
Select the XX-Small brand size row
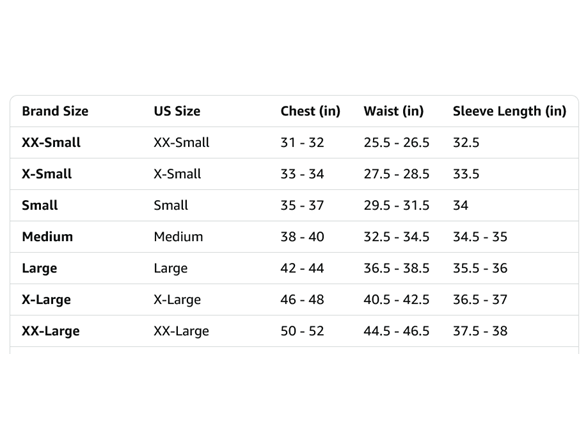click(294, 142)
